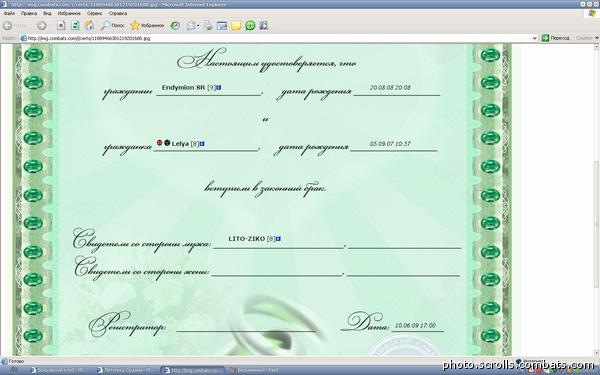Open info icon next to LITO-ZIKO
The image size is (600, 375).
278,239
